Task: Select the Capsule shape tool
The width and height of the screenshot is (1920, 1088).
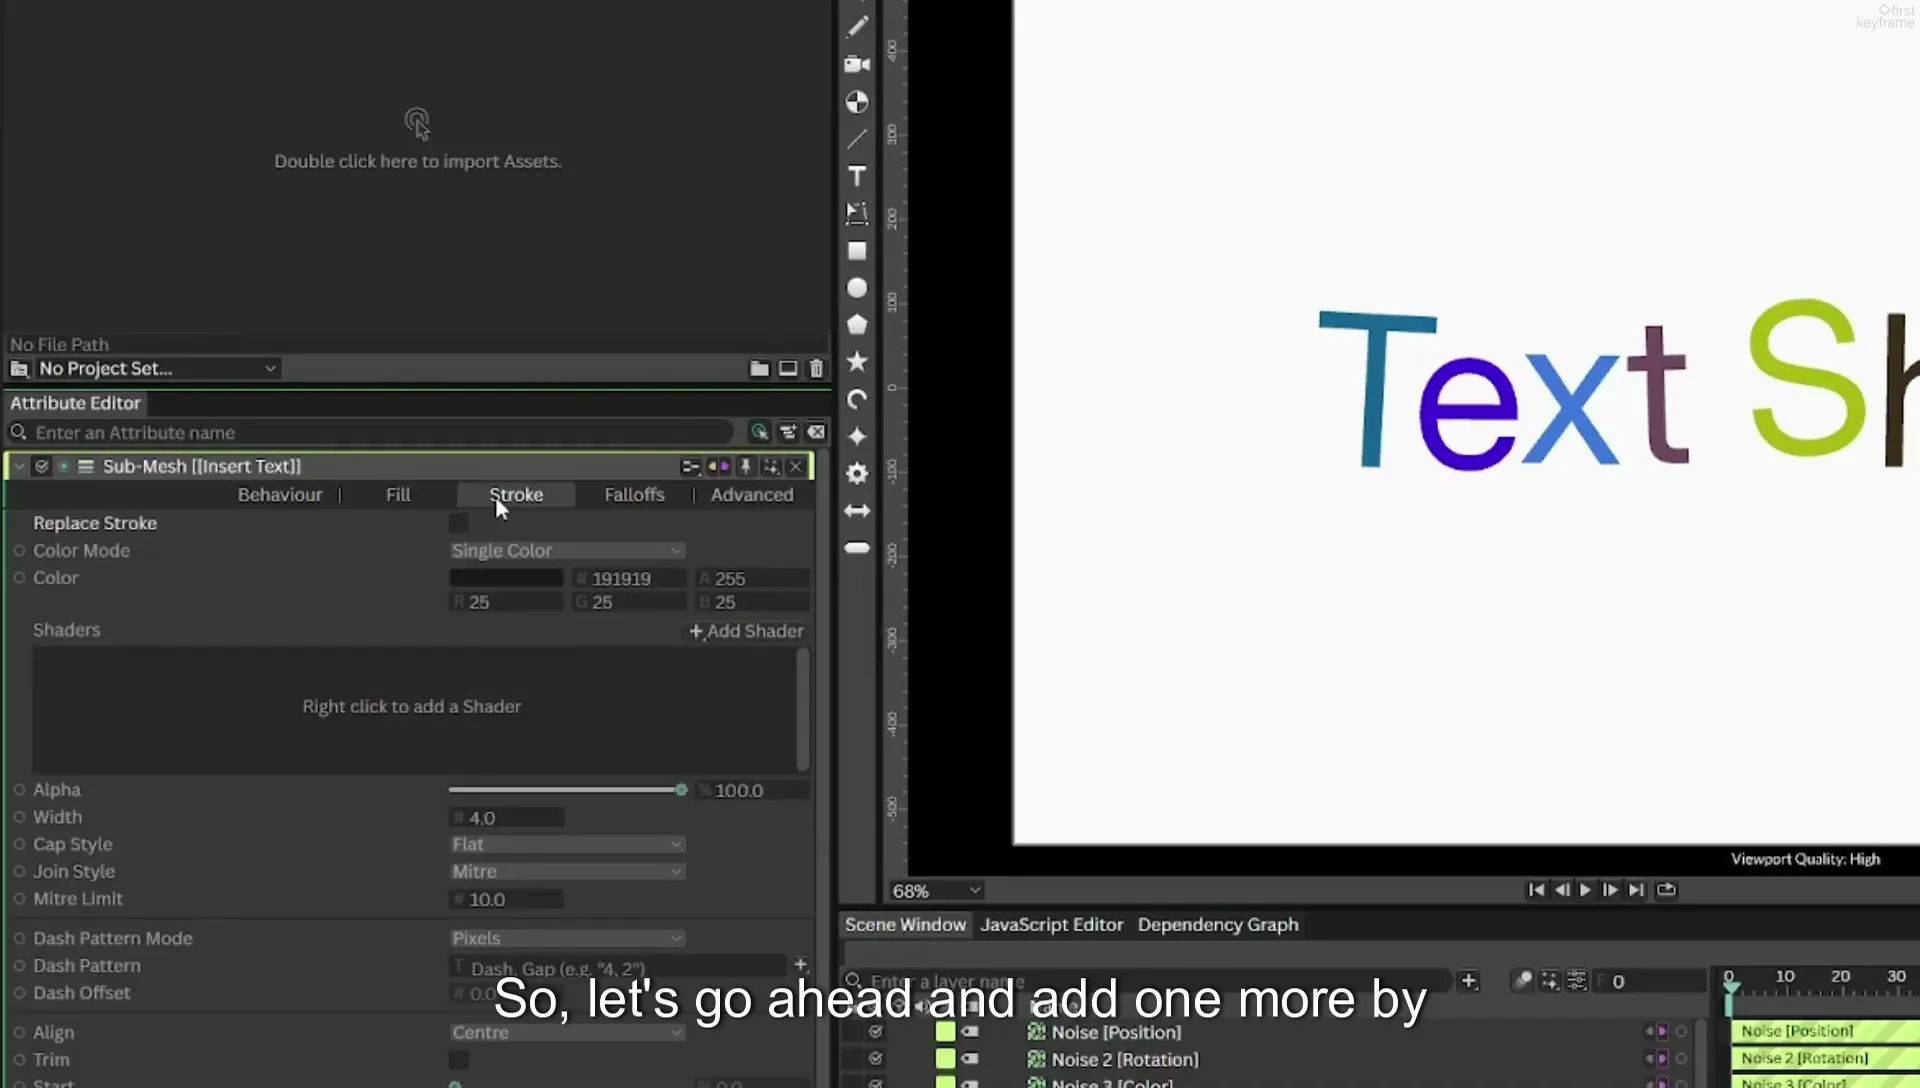Action: click(857, 548)
